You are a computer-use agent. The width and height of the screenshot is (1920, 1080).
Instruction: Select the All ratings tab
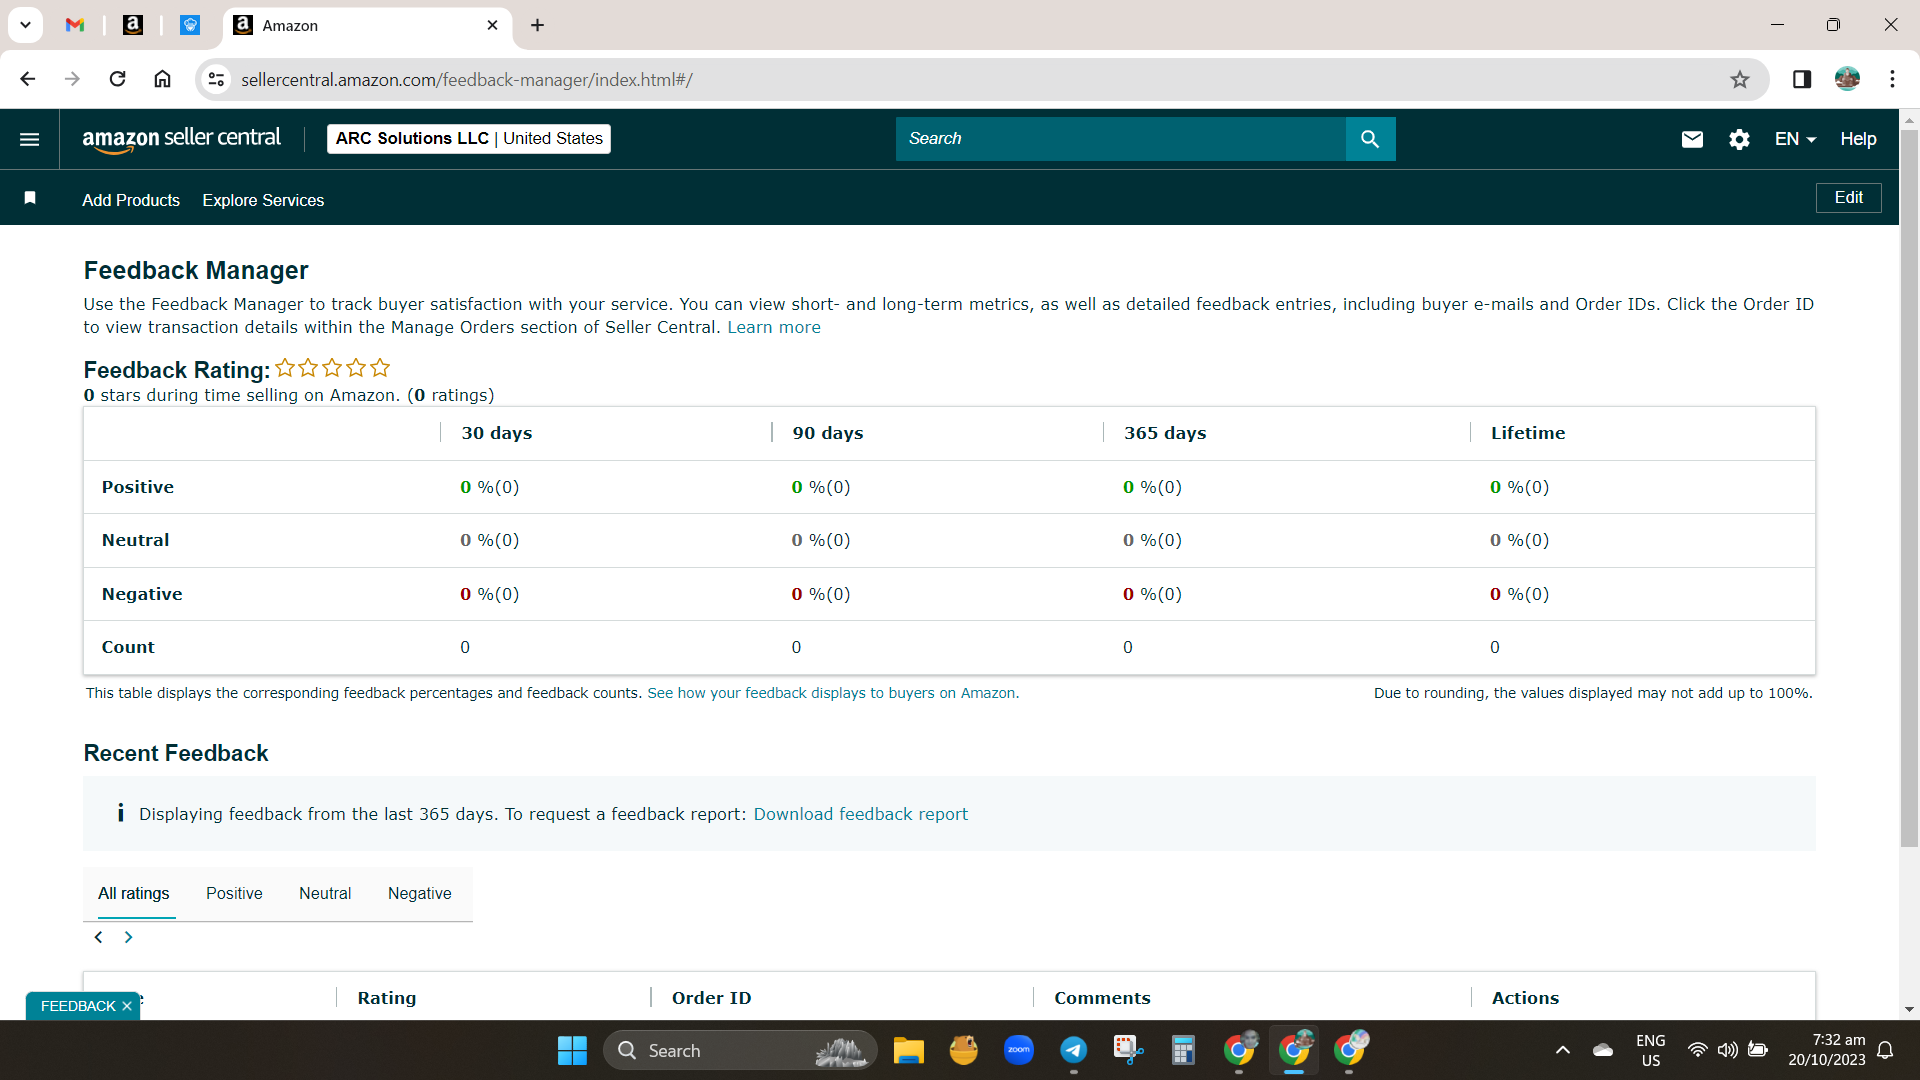pyautogui.click(x=133, y=893)
